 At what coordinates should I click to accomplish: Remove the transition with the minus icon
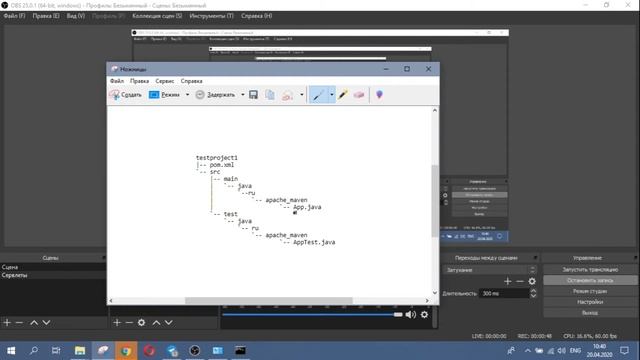click(520, 281)
